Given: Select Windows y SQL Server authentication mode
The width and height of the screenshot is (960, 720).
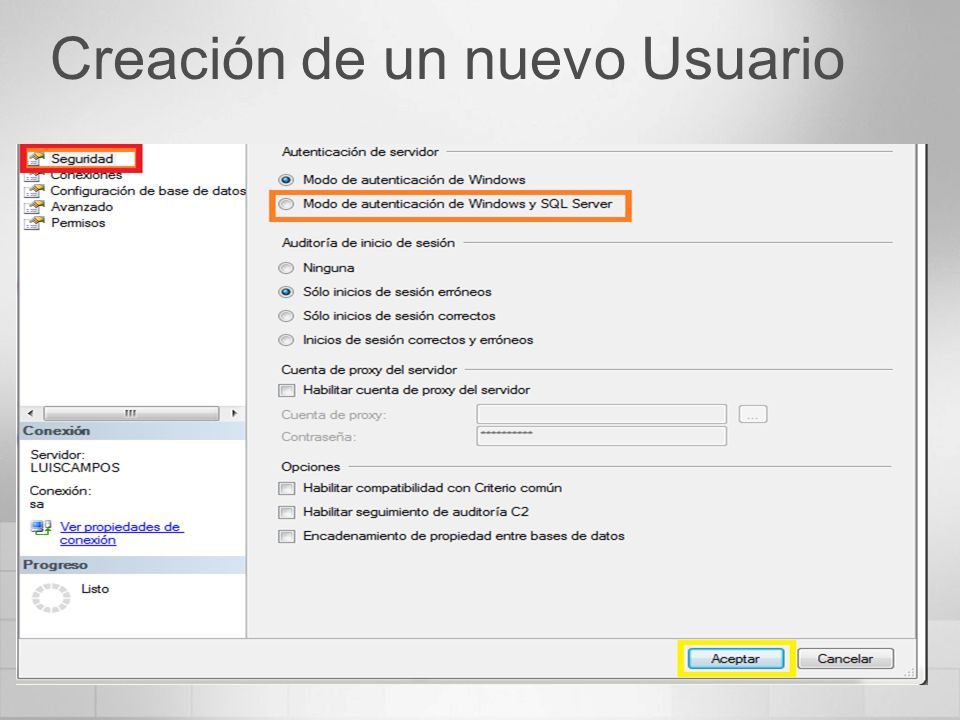Looking at the screenshot, I should (x=286, y=204).
